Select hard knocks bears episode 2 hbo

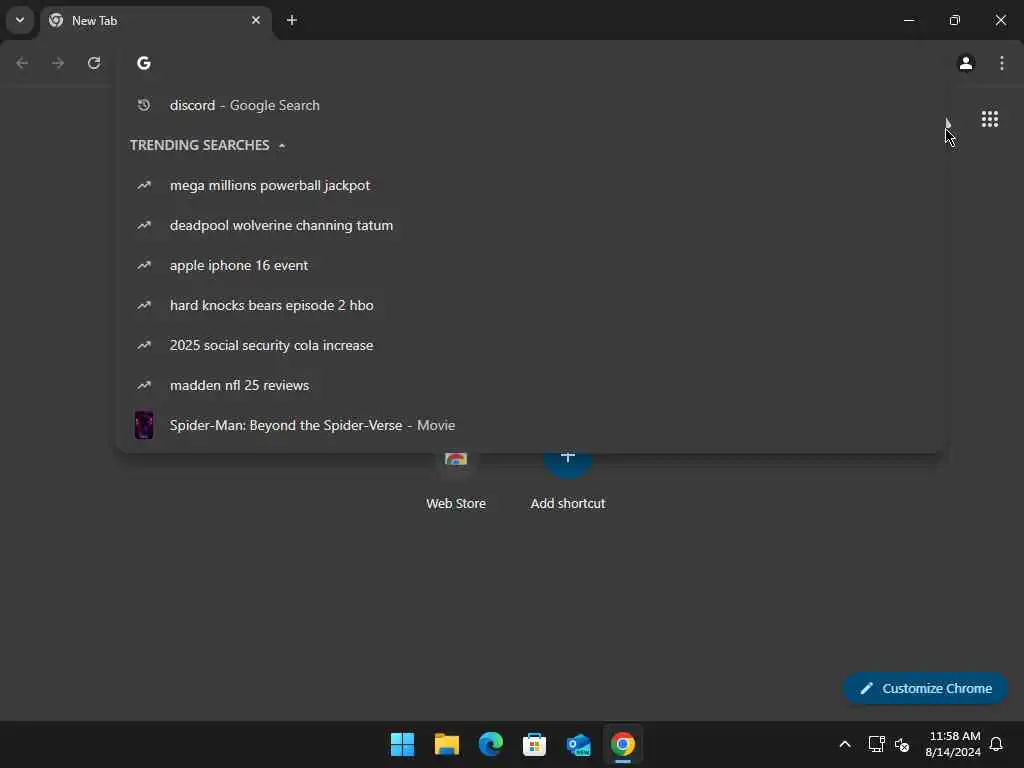[530, 305]
